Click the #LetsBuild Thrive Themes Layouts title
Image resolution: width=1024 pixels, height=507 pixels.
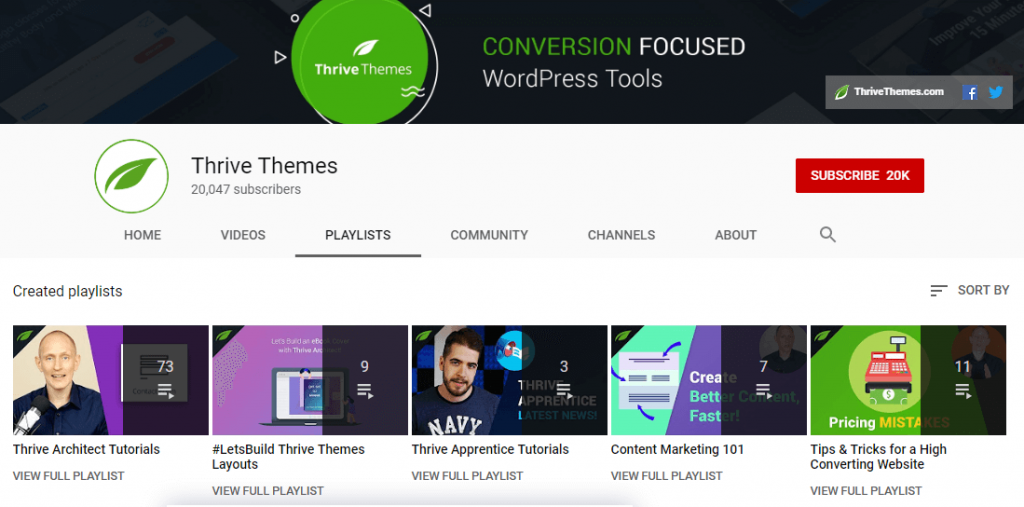coord(289,457)
